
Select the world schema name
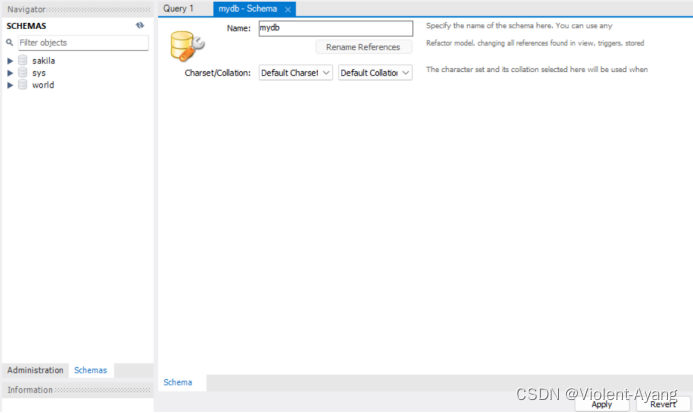[x=43, y=85]
